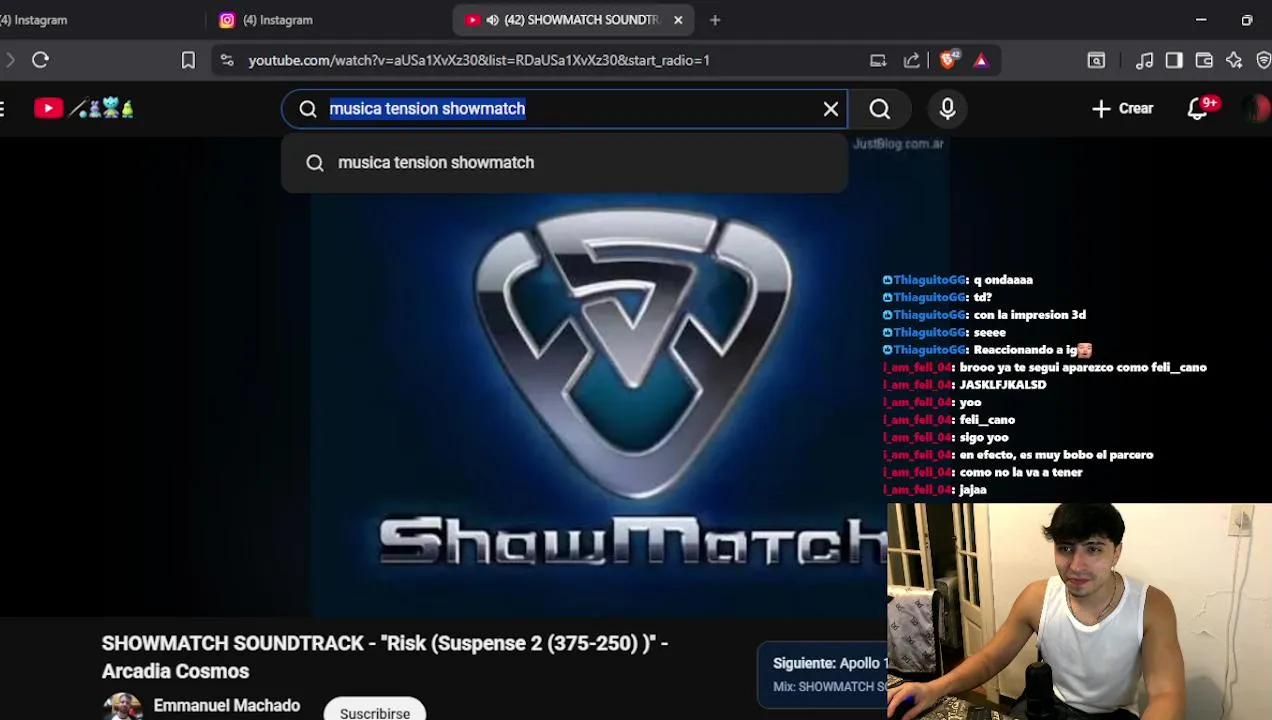Open the account avatar menu
This screenshot has width=1272, height=720.
click(1255, 108)
